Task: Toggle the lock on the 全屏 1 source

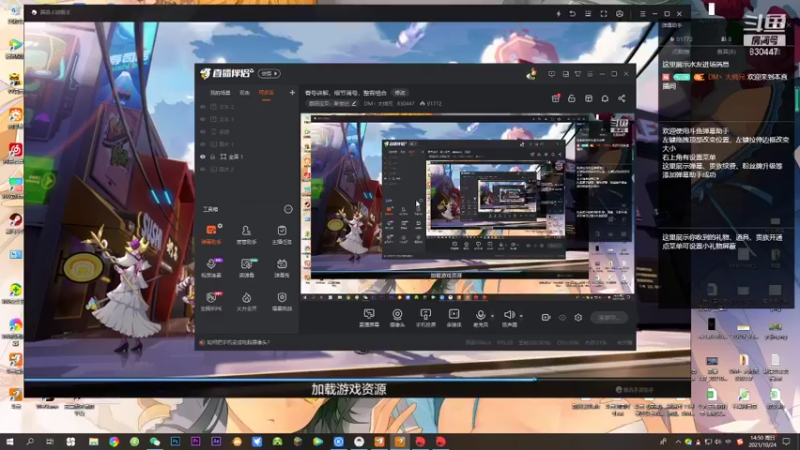Action: (x=213, y=157)
